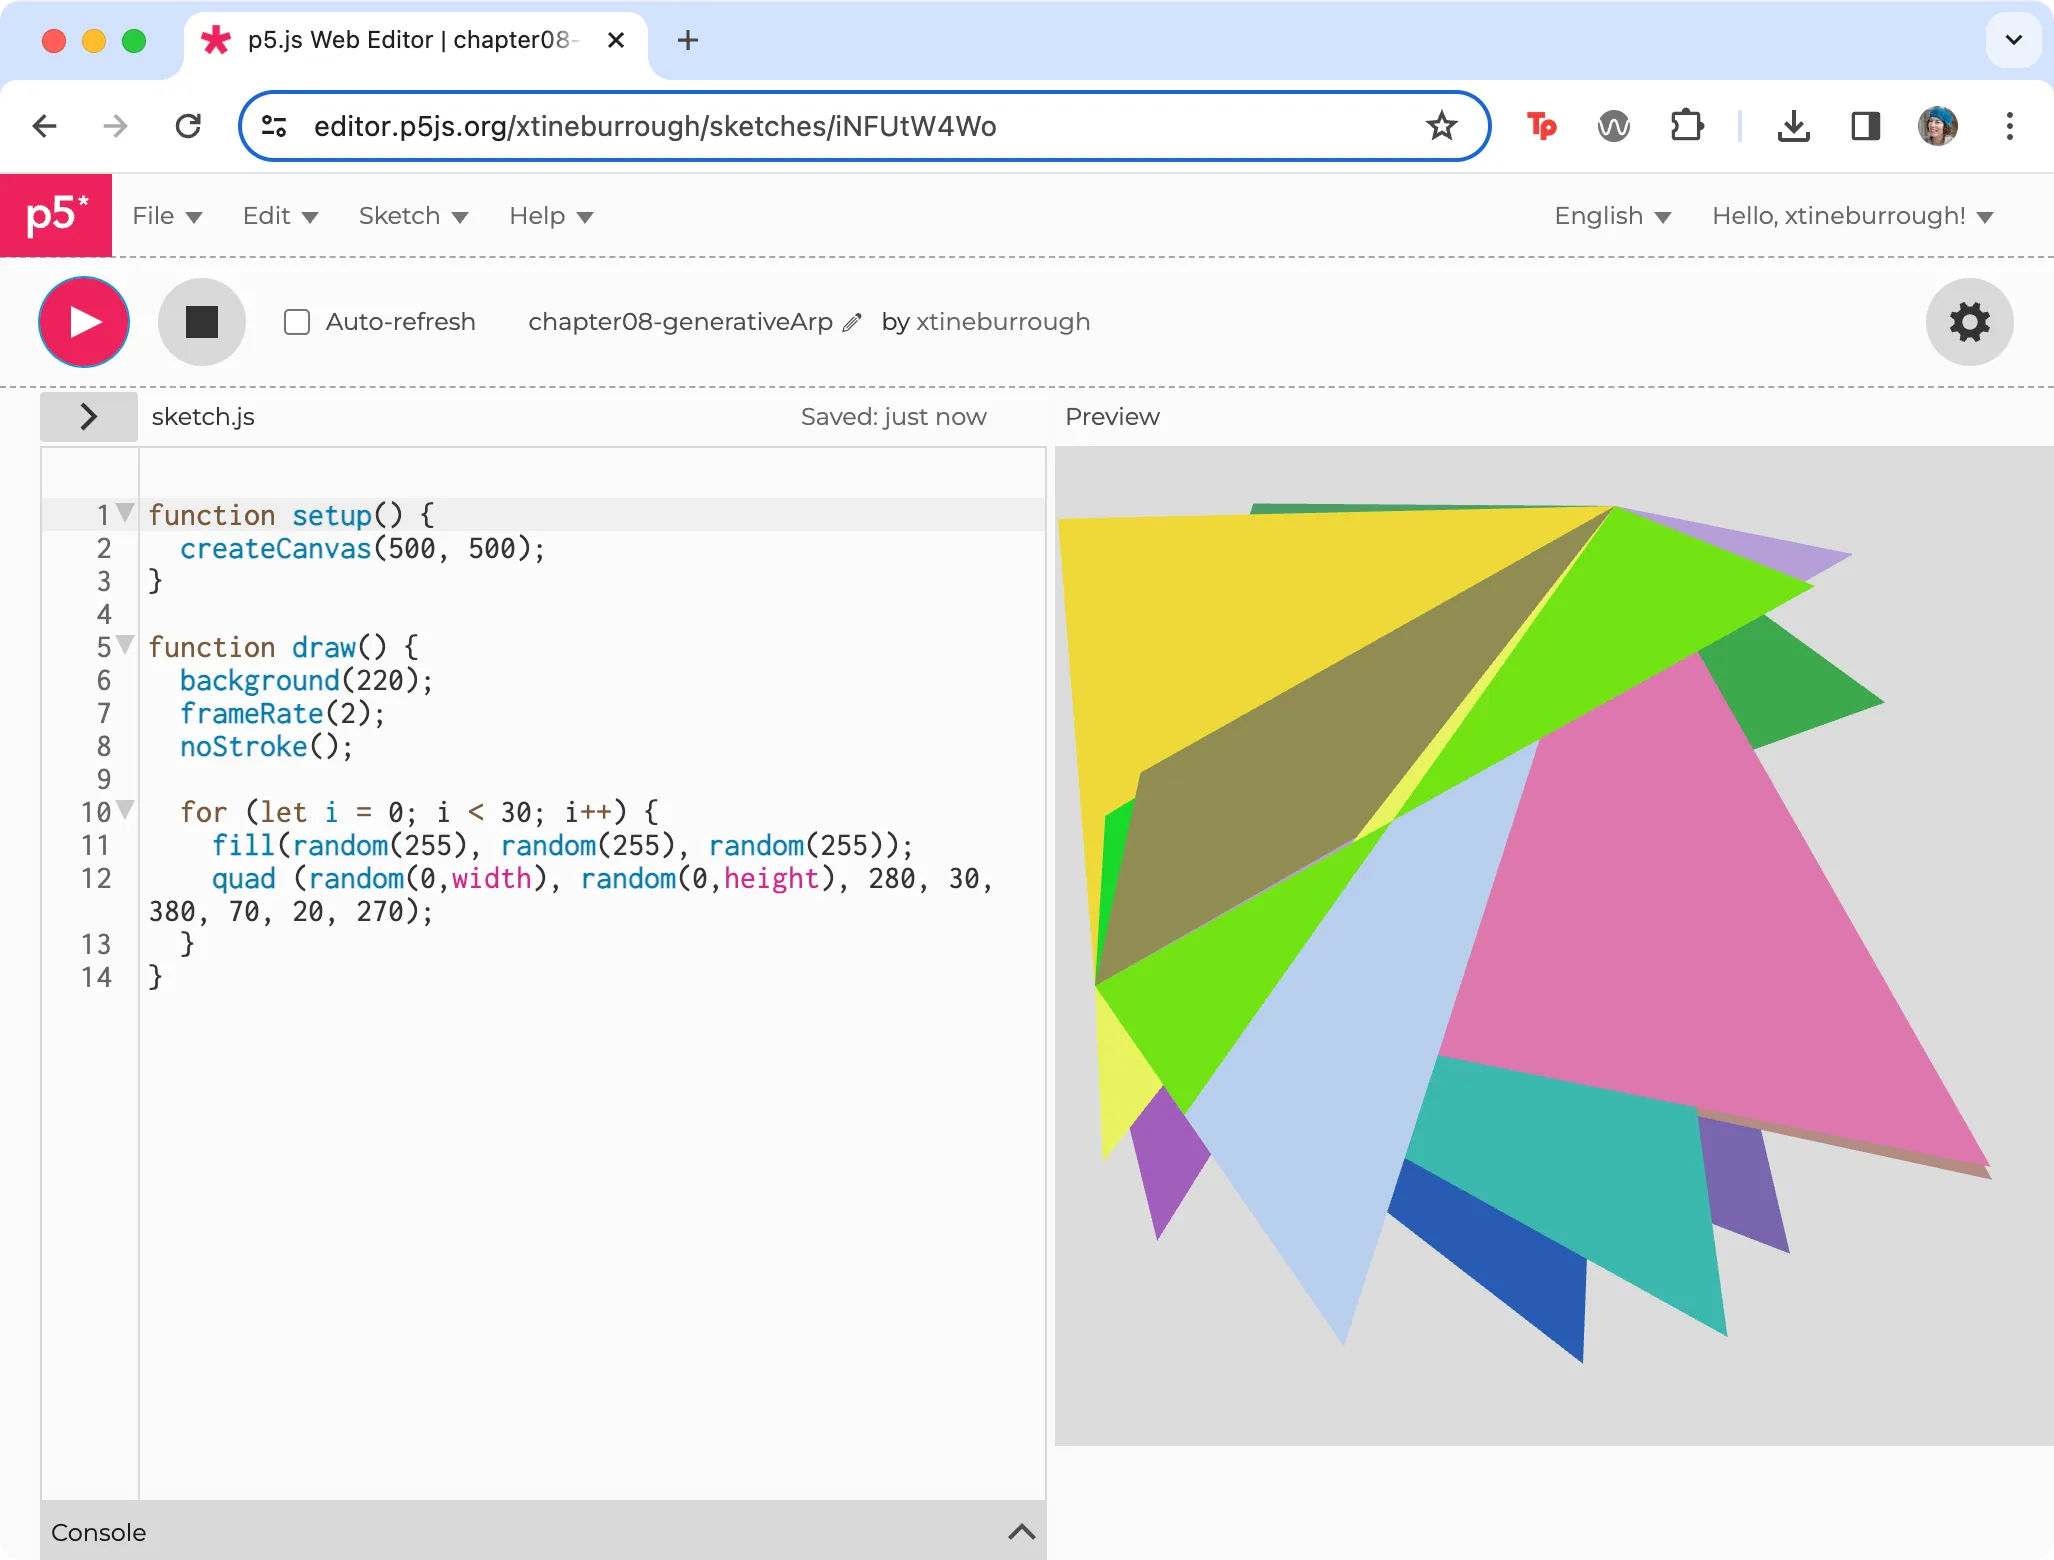Open the xtineburrough account dropdown
This screenshot has width=2054, height=1560.
point(1849,216)
